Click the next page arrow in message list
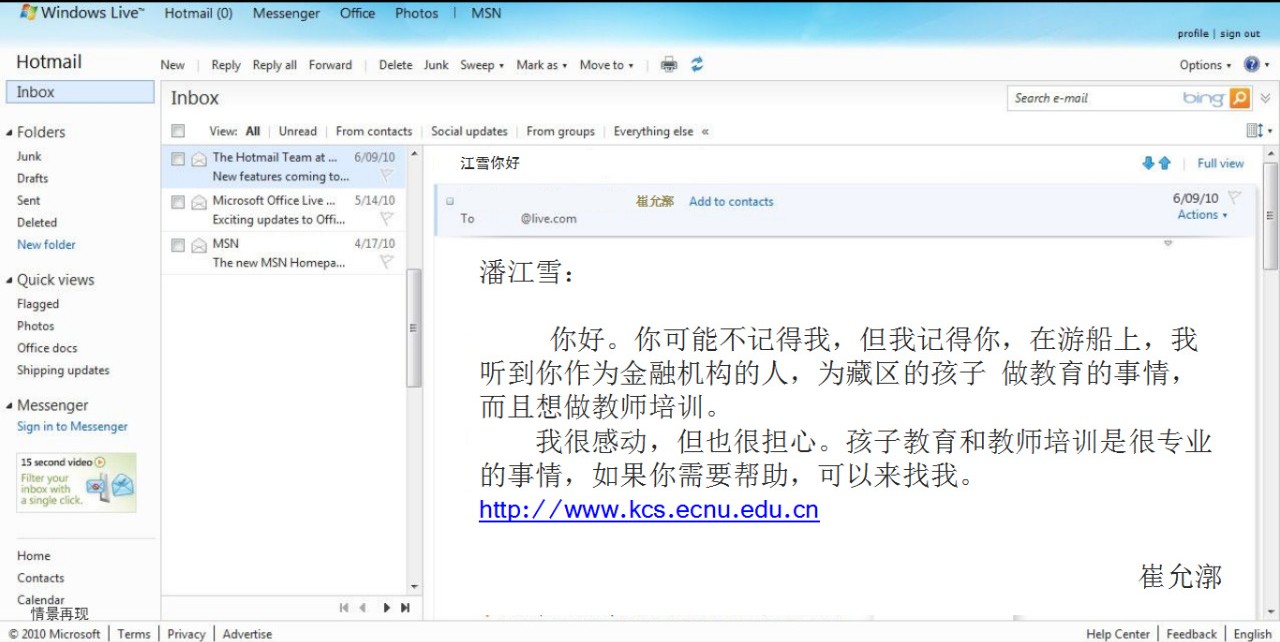The height and width of the screenshot is (642, 1280). click(386, 607)
